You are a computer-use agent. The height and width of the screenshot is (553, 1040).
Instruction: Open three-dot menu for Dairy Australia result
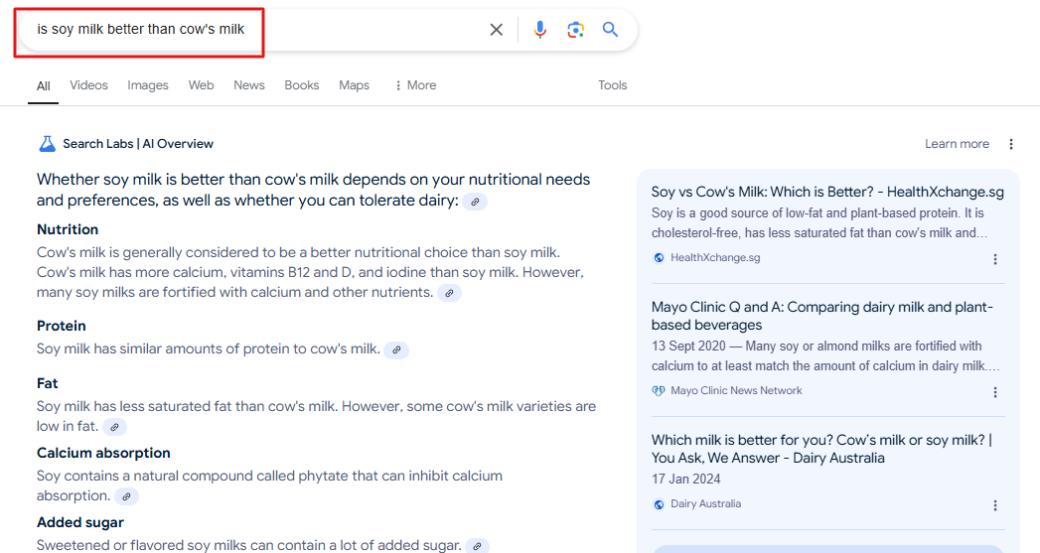click(995, 506)
